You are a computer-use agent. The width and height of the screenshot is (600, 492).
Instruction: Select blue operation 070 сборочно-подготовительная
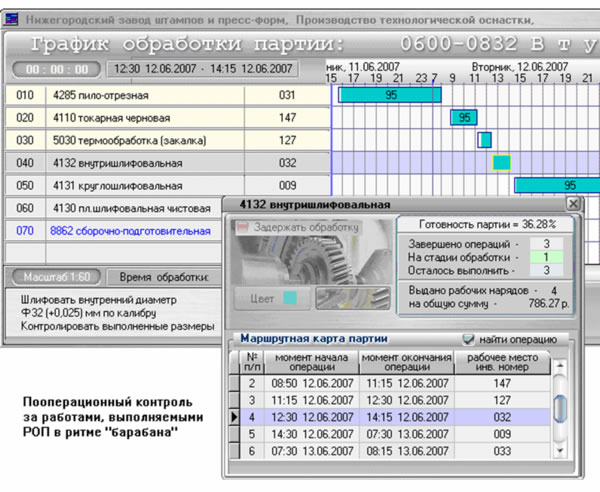tap(114, 231)
